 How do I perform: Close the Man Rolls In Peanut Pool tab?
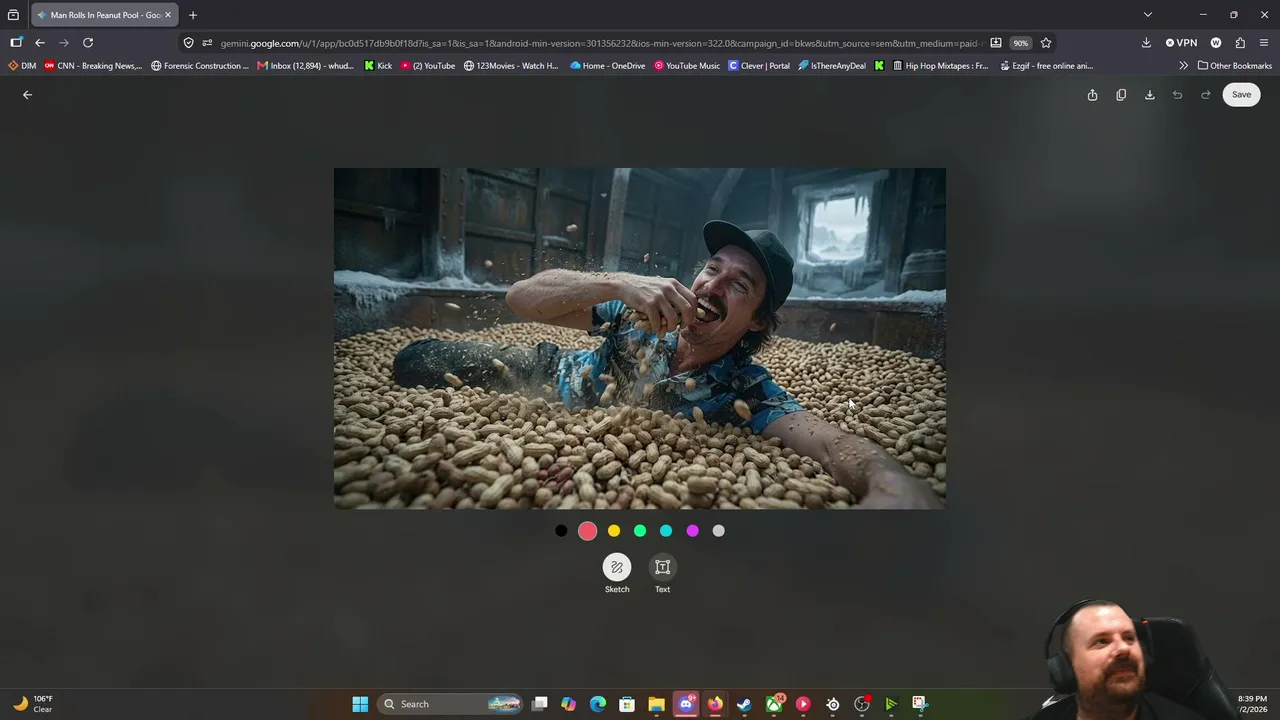[x=168, y=15]
